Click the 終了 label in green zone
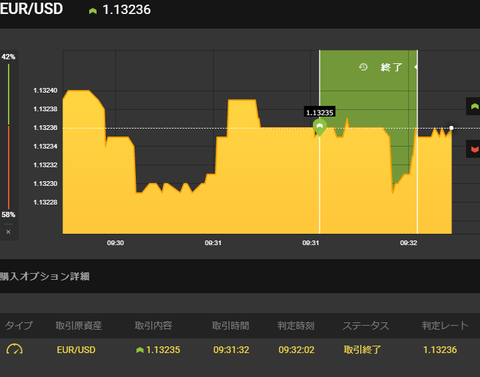 (392, 67)
